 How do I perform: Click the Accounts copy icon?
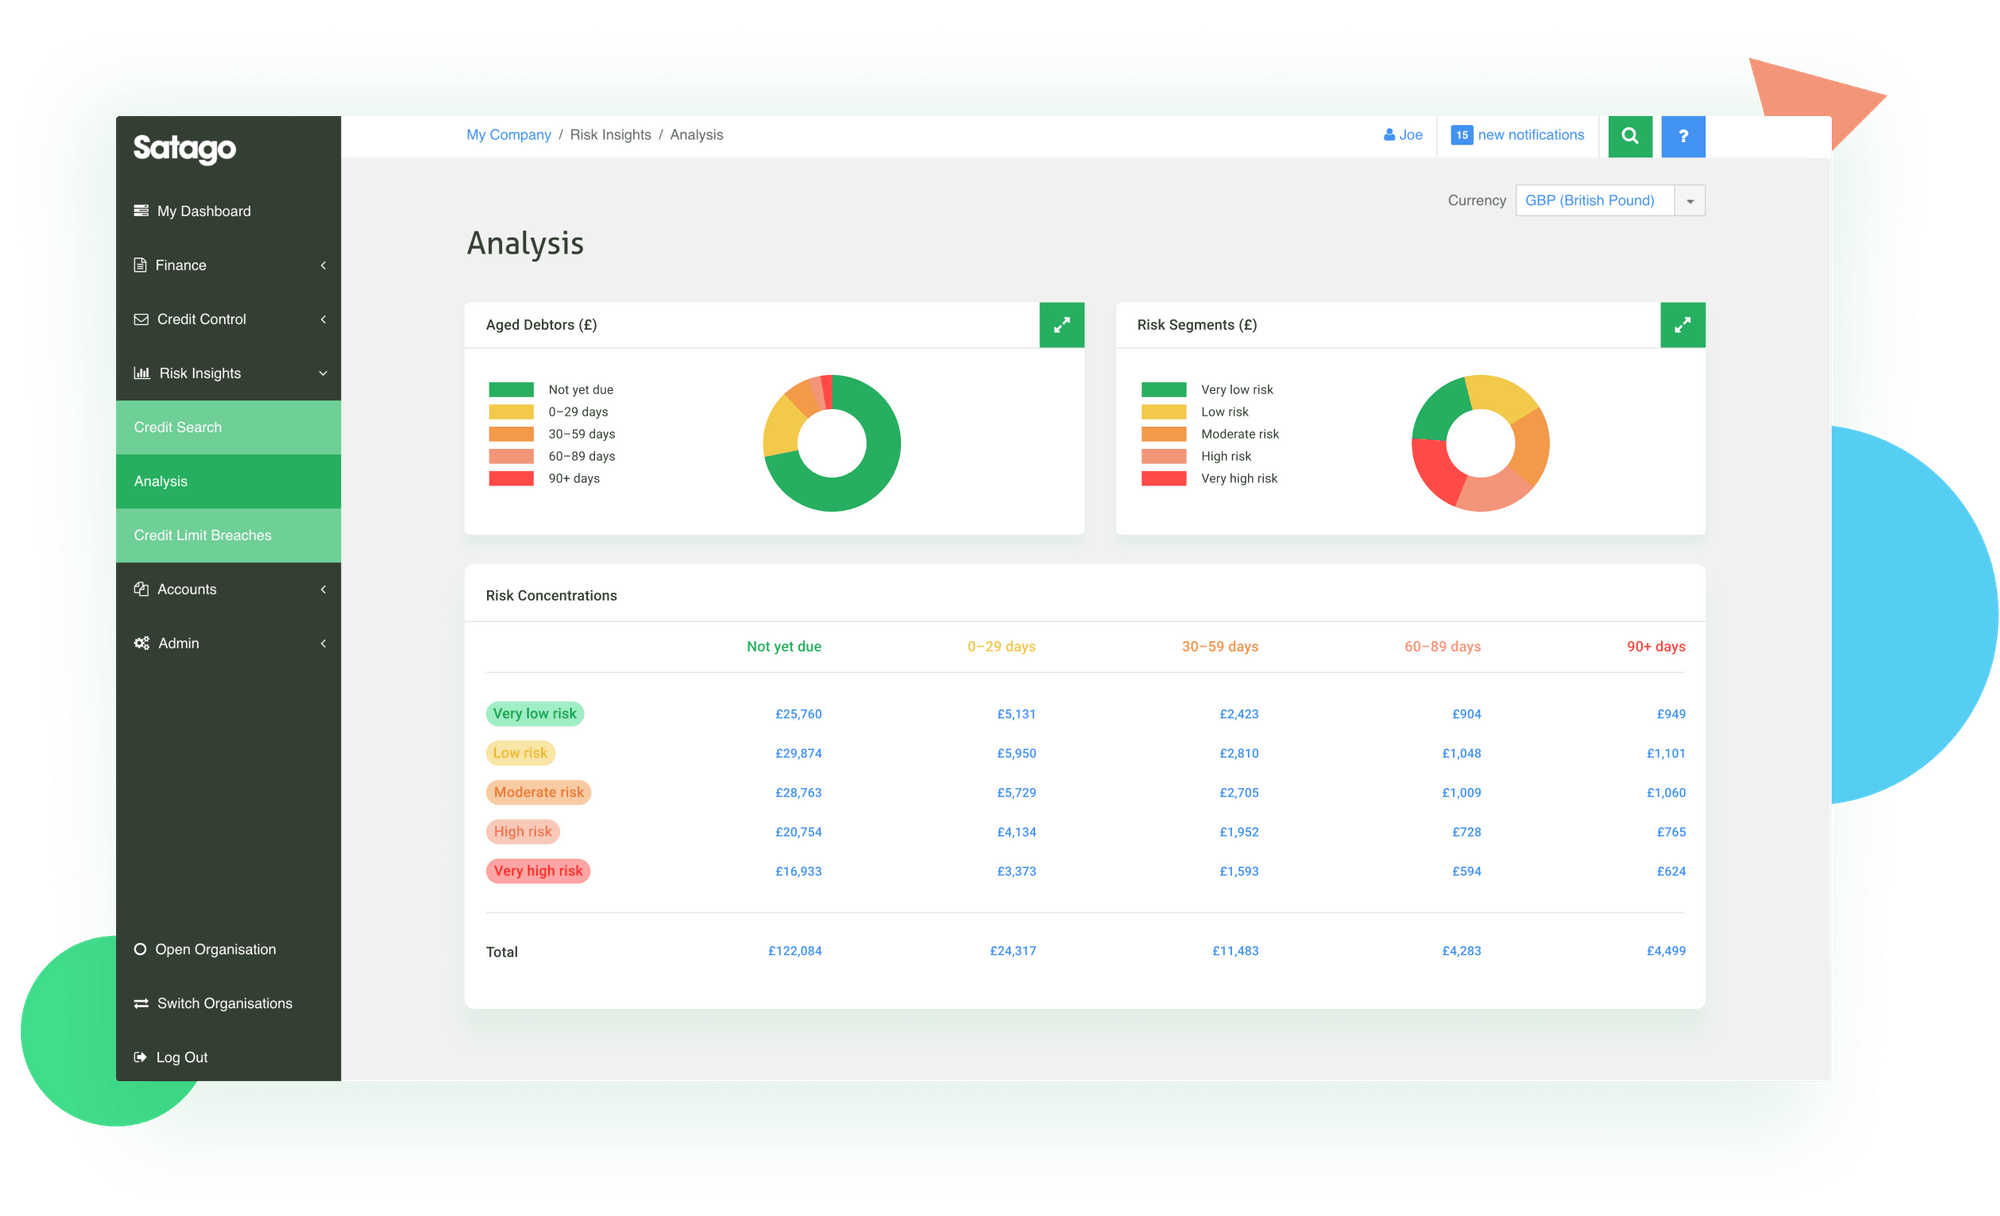point(141,589)
